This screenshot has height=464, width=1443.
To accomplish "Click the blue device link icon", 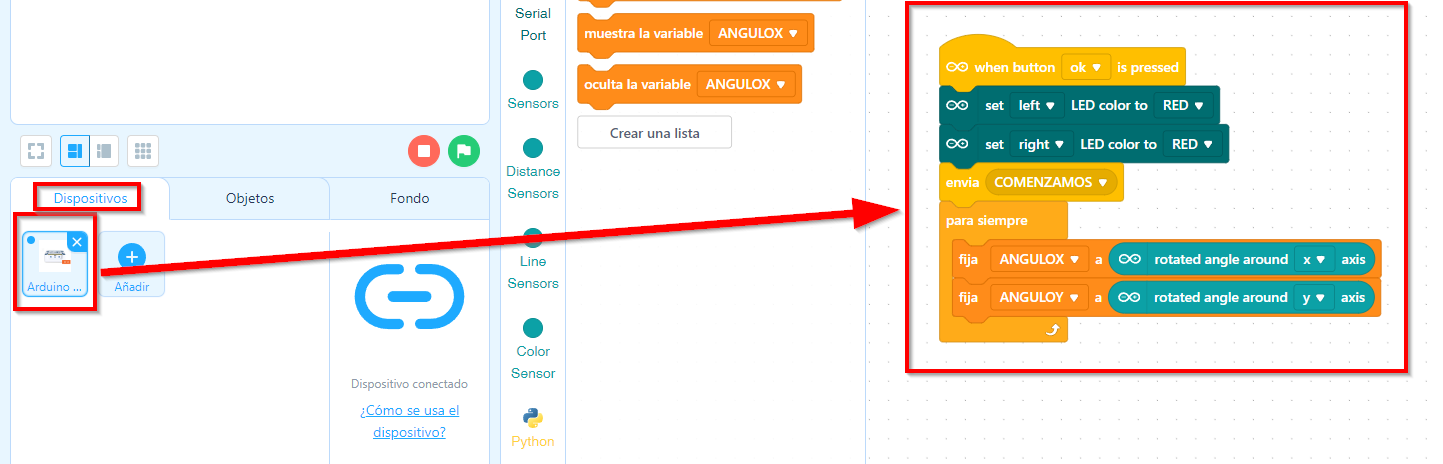I will 409,296.
